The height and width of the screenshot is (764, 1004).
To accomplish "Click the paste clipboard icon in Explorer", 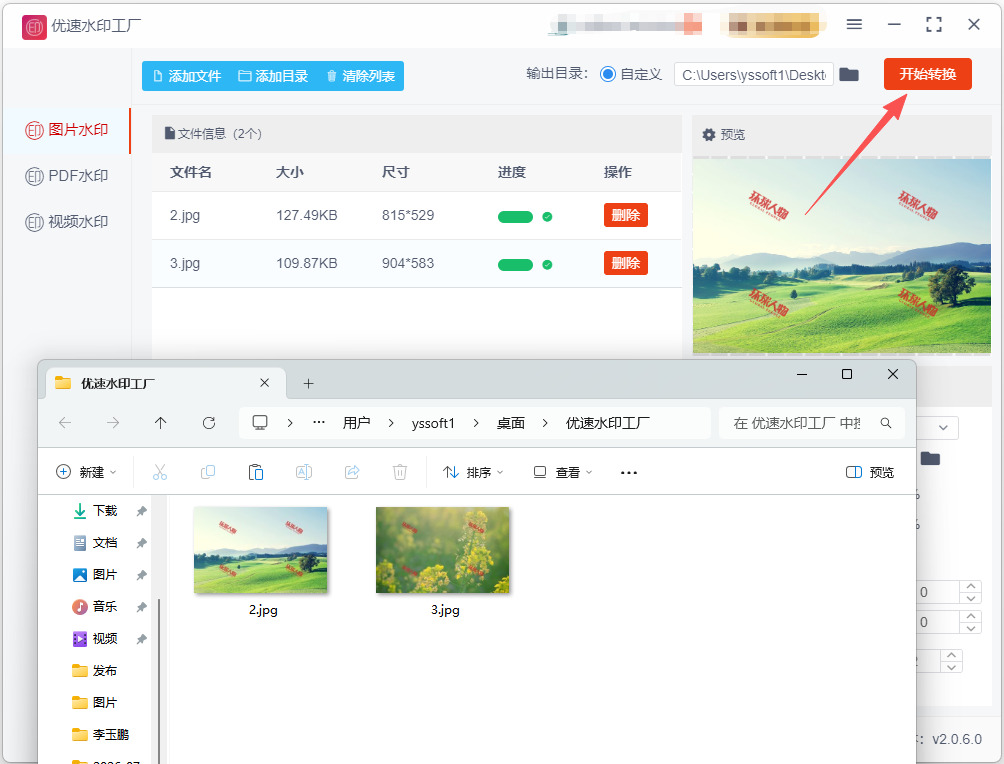I will pyautogui.click(x=255, y=473).
